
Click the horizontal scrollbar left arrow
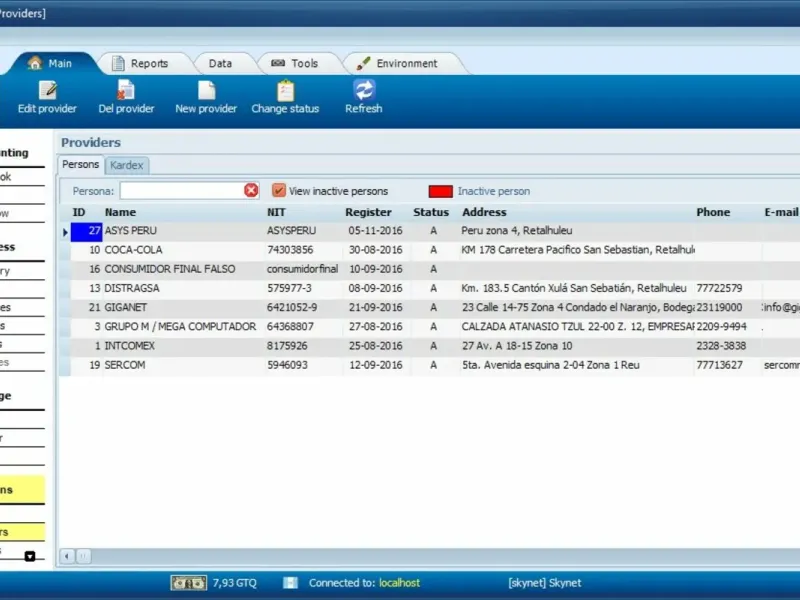(68, 556)
